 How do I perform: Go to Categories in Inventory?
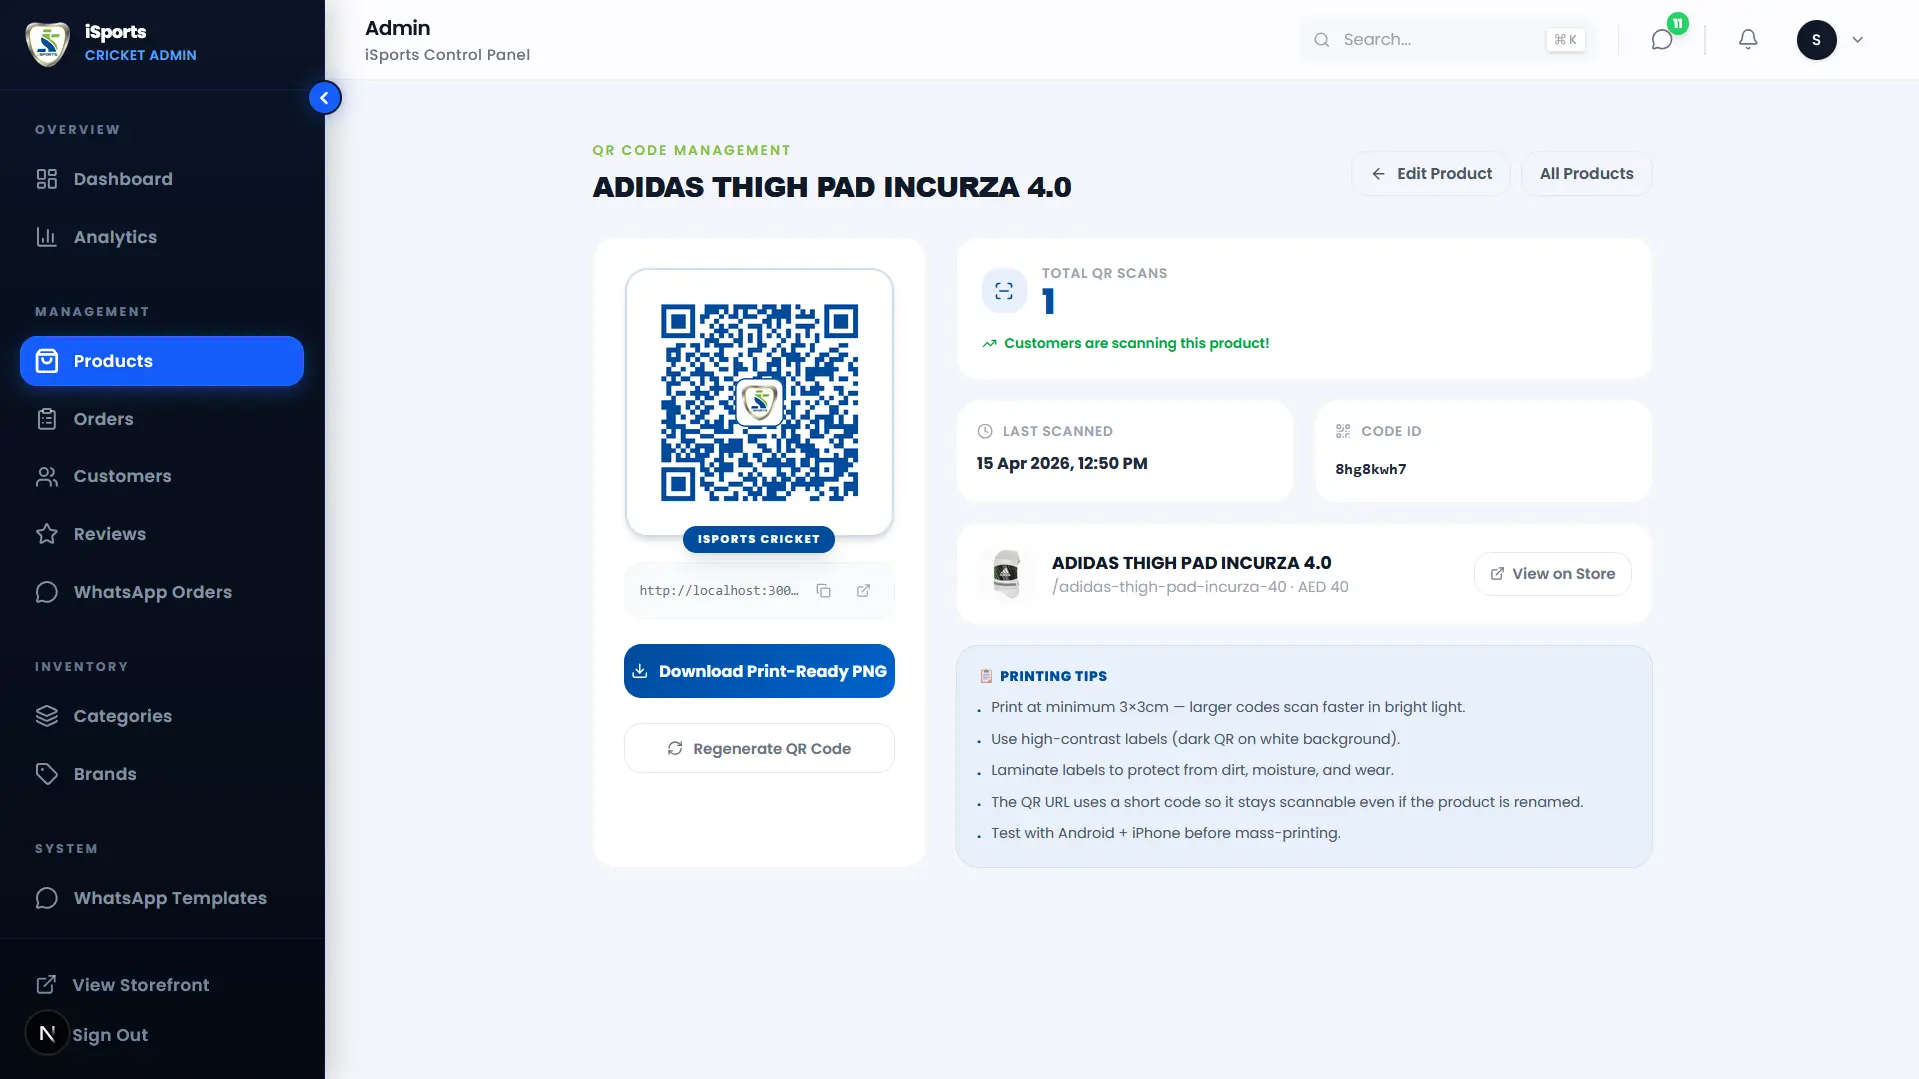point(162,716)
